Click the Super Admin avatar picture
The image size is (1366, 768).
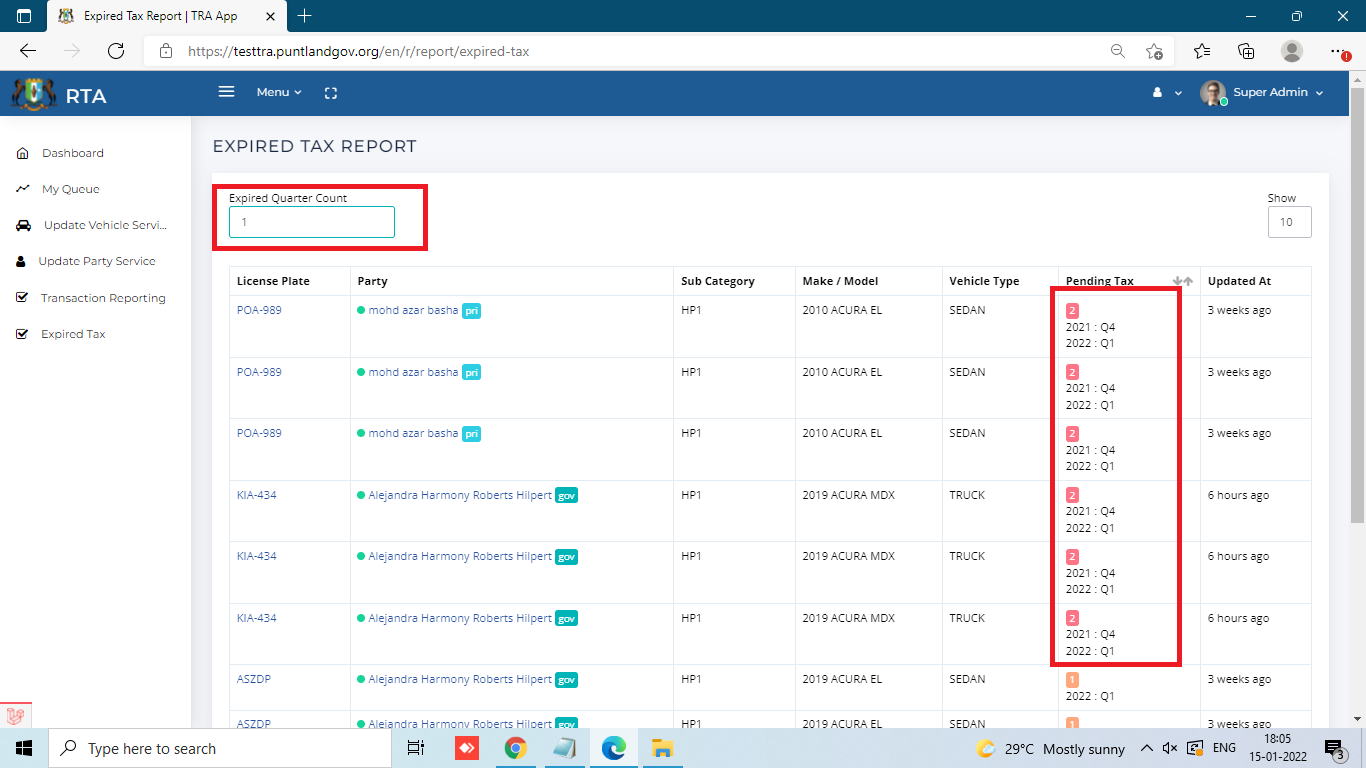click(1213, 93)
